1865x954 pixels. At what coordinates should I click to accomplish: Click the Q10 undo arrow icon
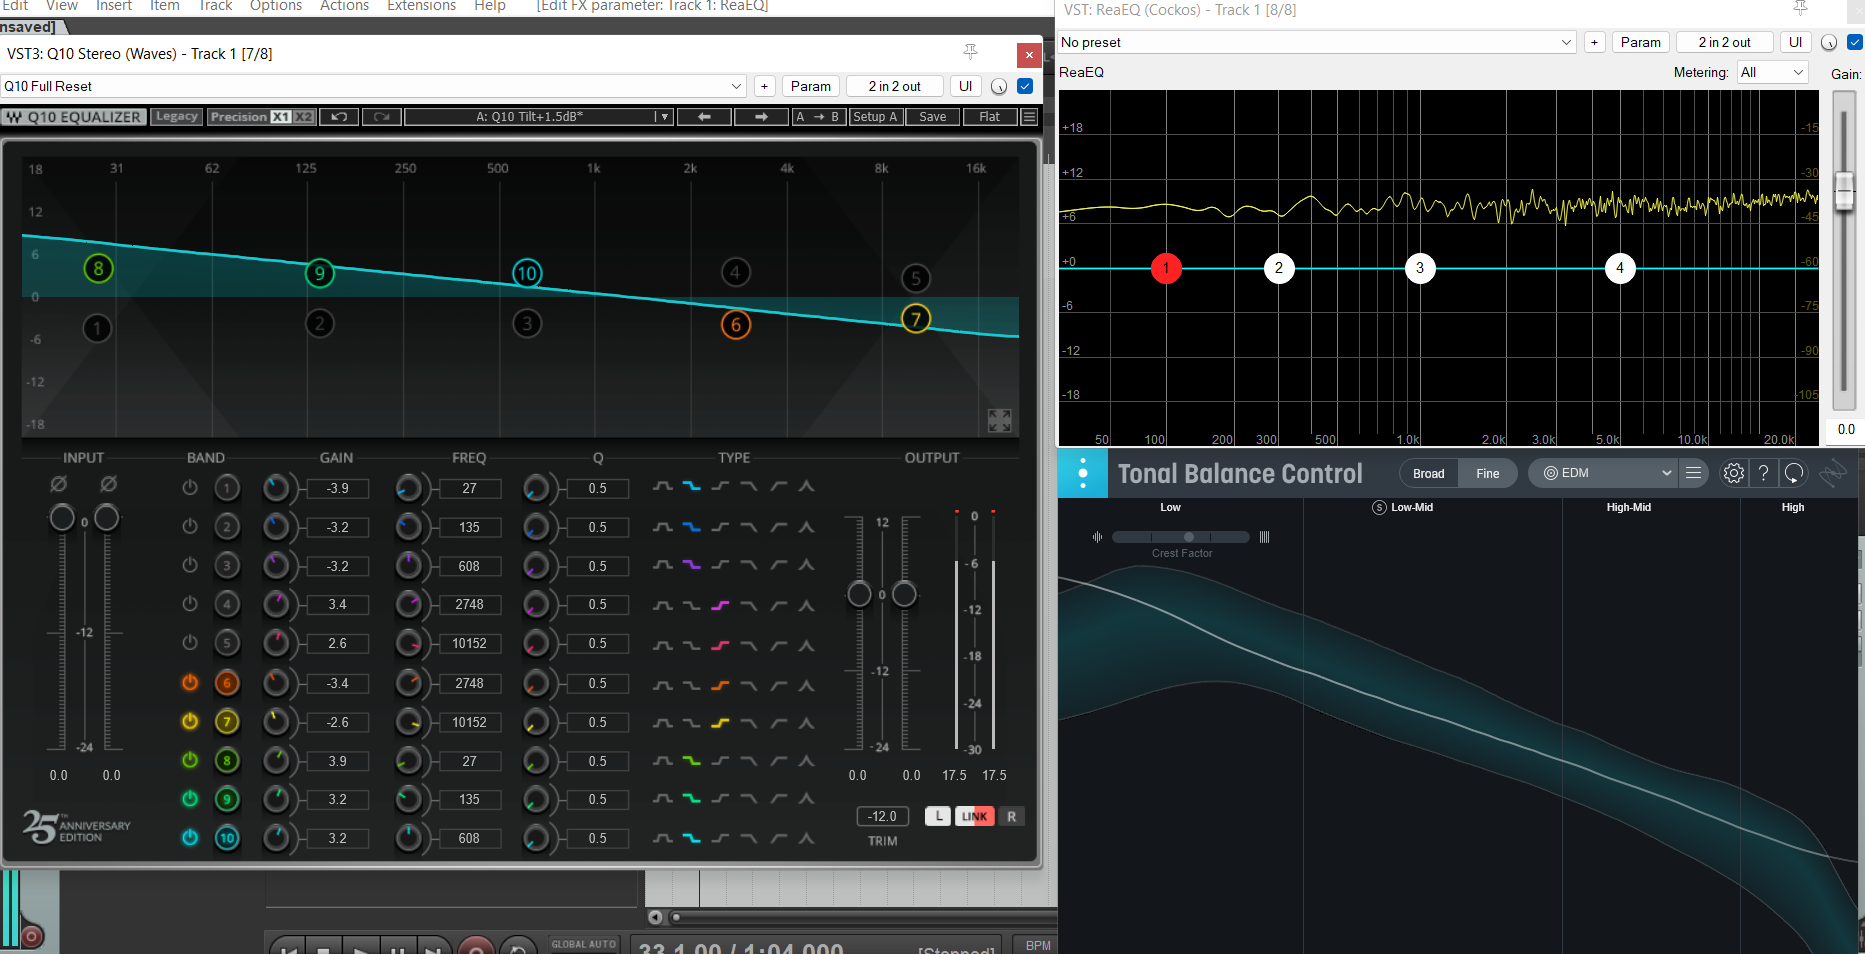(339, 117)
